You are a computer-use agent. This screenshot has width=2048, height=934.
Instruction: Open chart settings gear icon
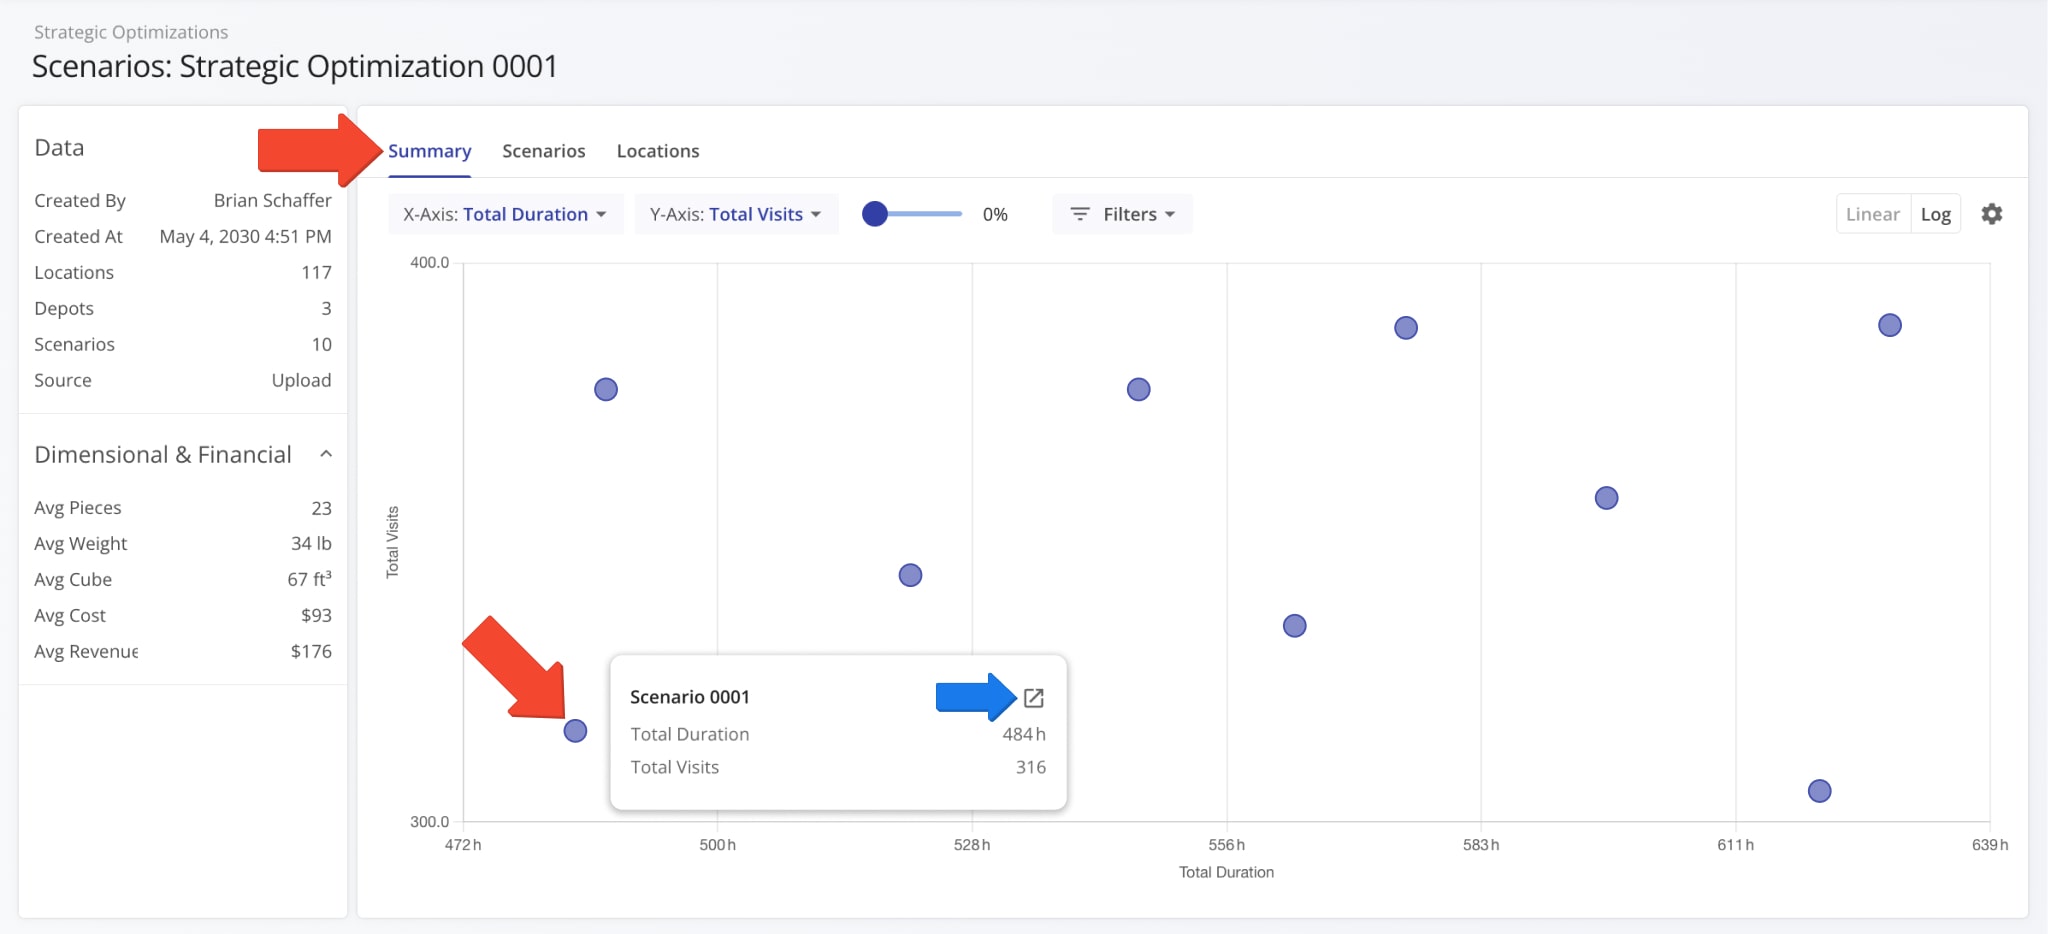pyautogui.click(x=1991, y=214)
